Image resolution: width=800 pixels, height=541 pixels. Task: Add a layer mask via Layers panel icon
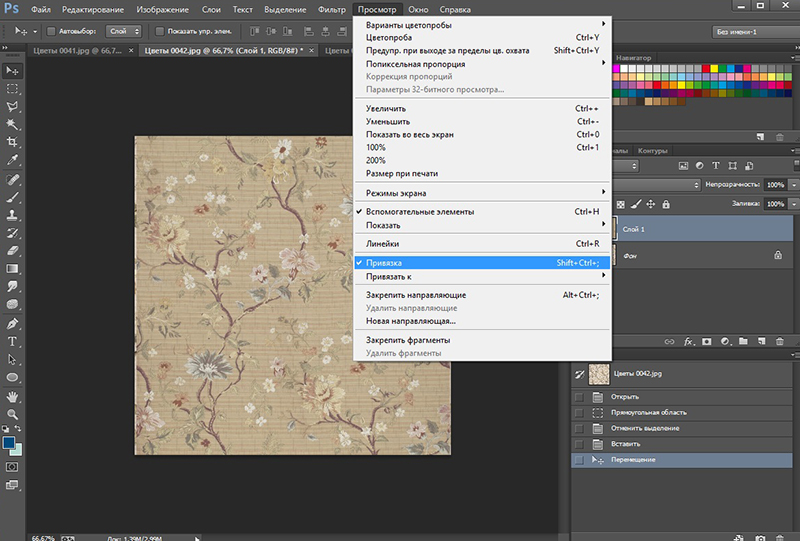click(x=707, y=341)
